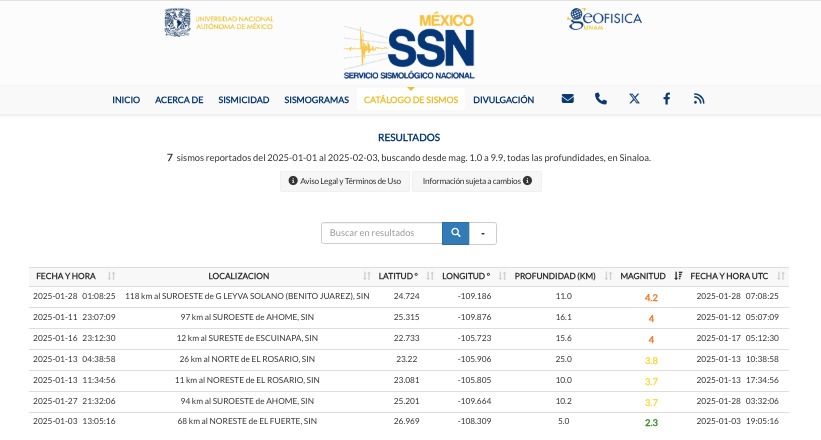Sort by Fecha y Hora UTC arrows
Image resolution: width=821 pixels, height=440 pixels.
[781, 276]
